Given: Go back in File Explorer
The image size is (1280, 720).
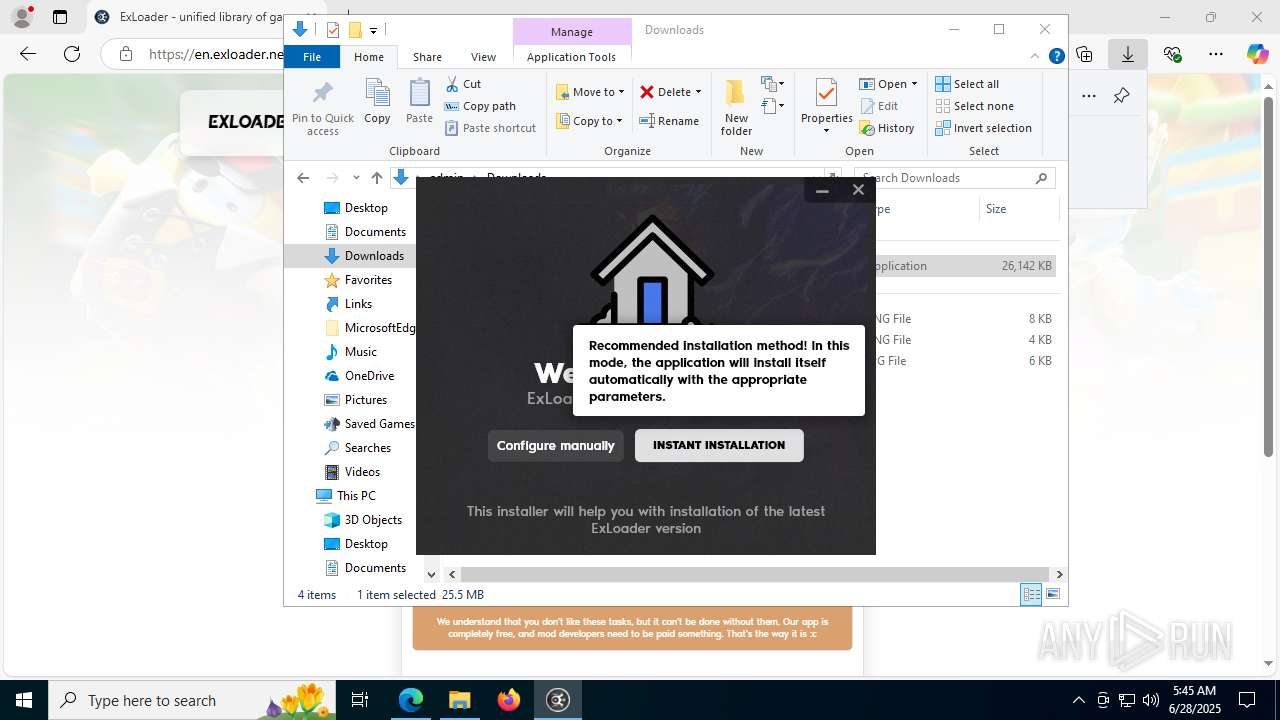Looking at the screenshot, I should coord(303,178).
